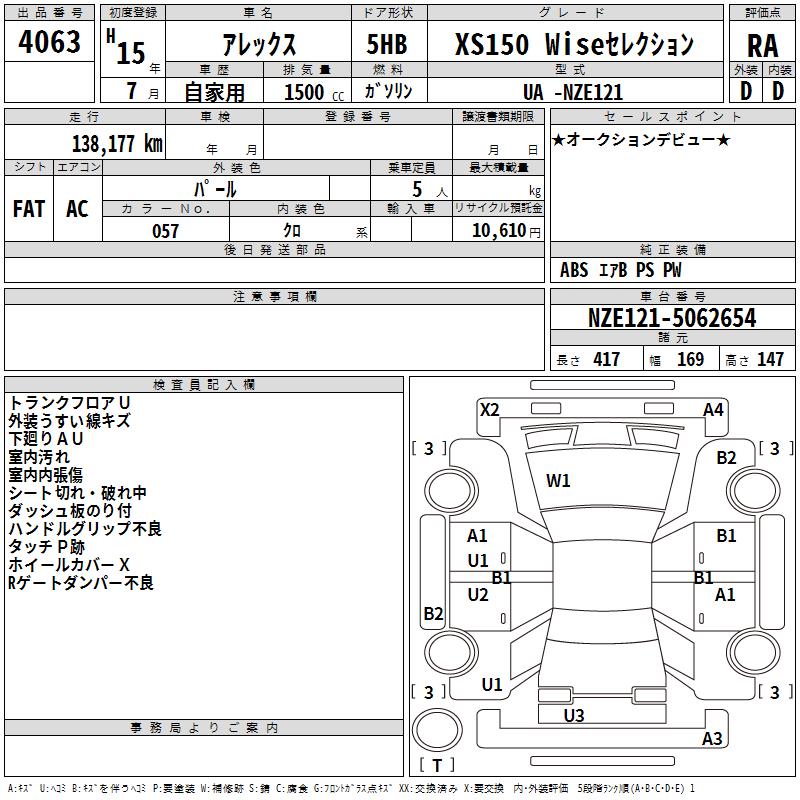Select the mileage value 138,177 km
The width and height of the screenshot is (800, 800).
117,144
